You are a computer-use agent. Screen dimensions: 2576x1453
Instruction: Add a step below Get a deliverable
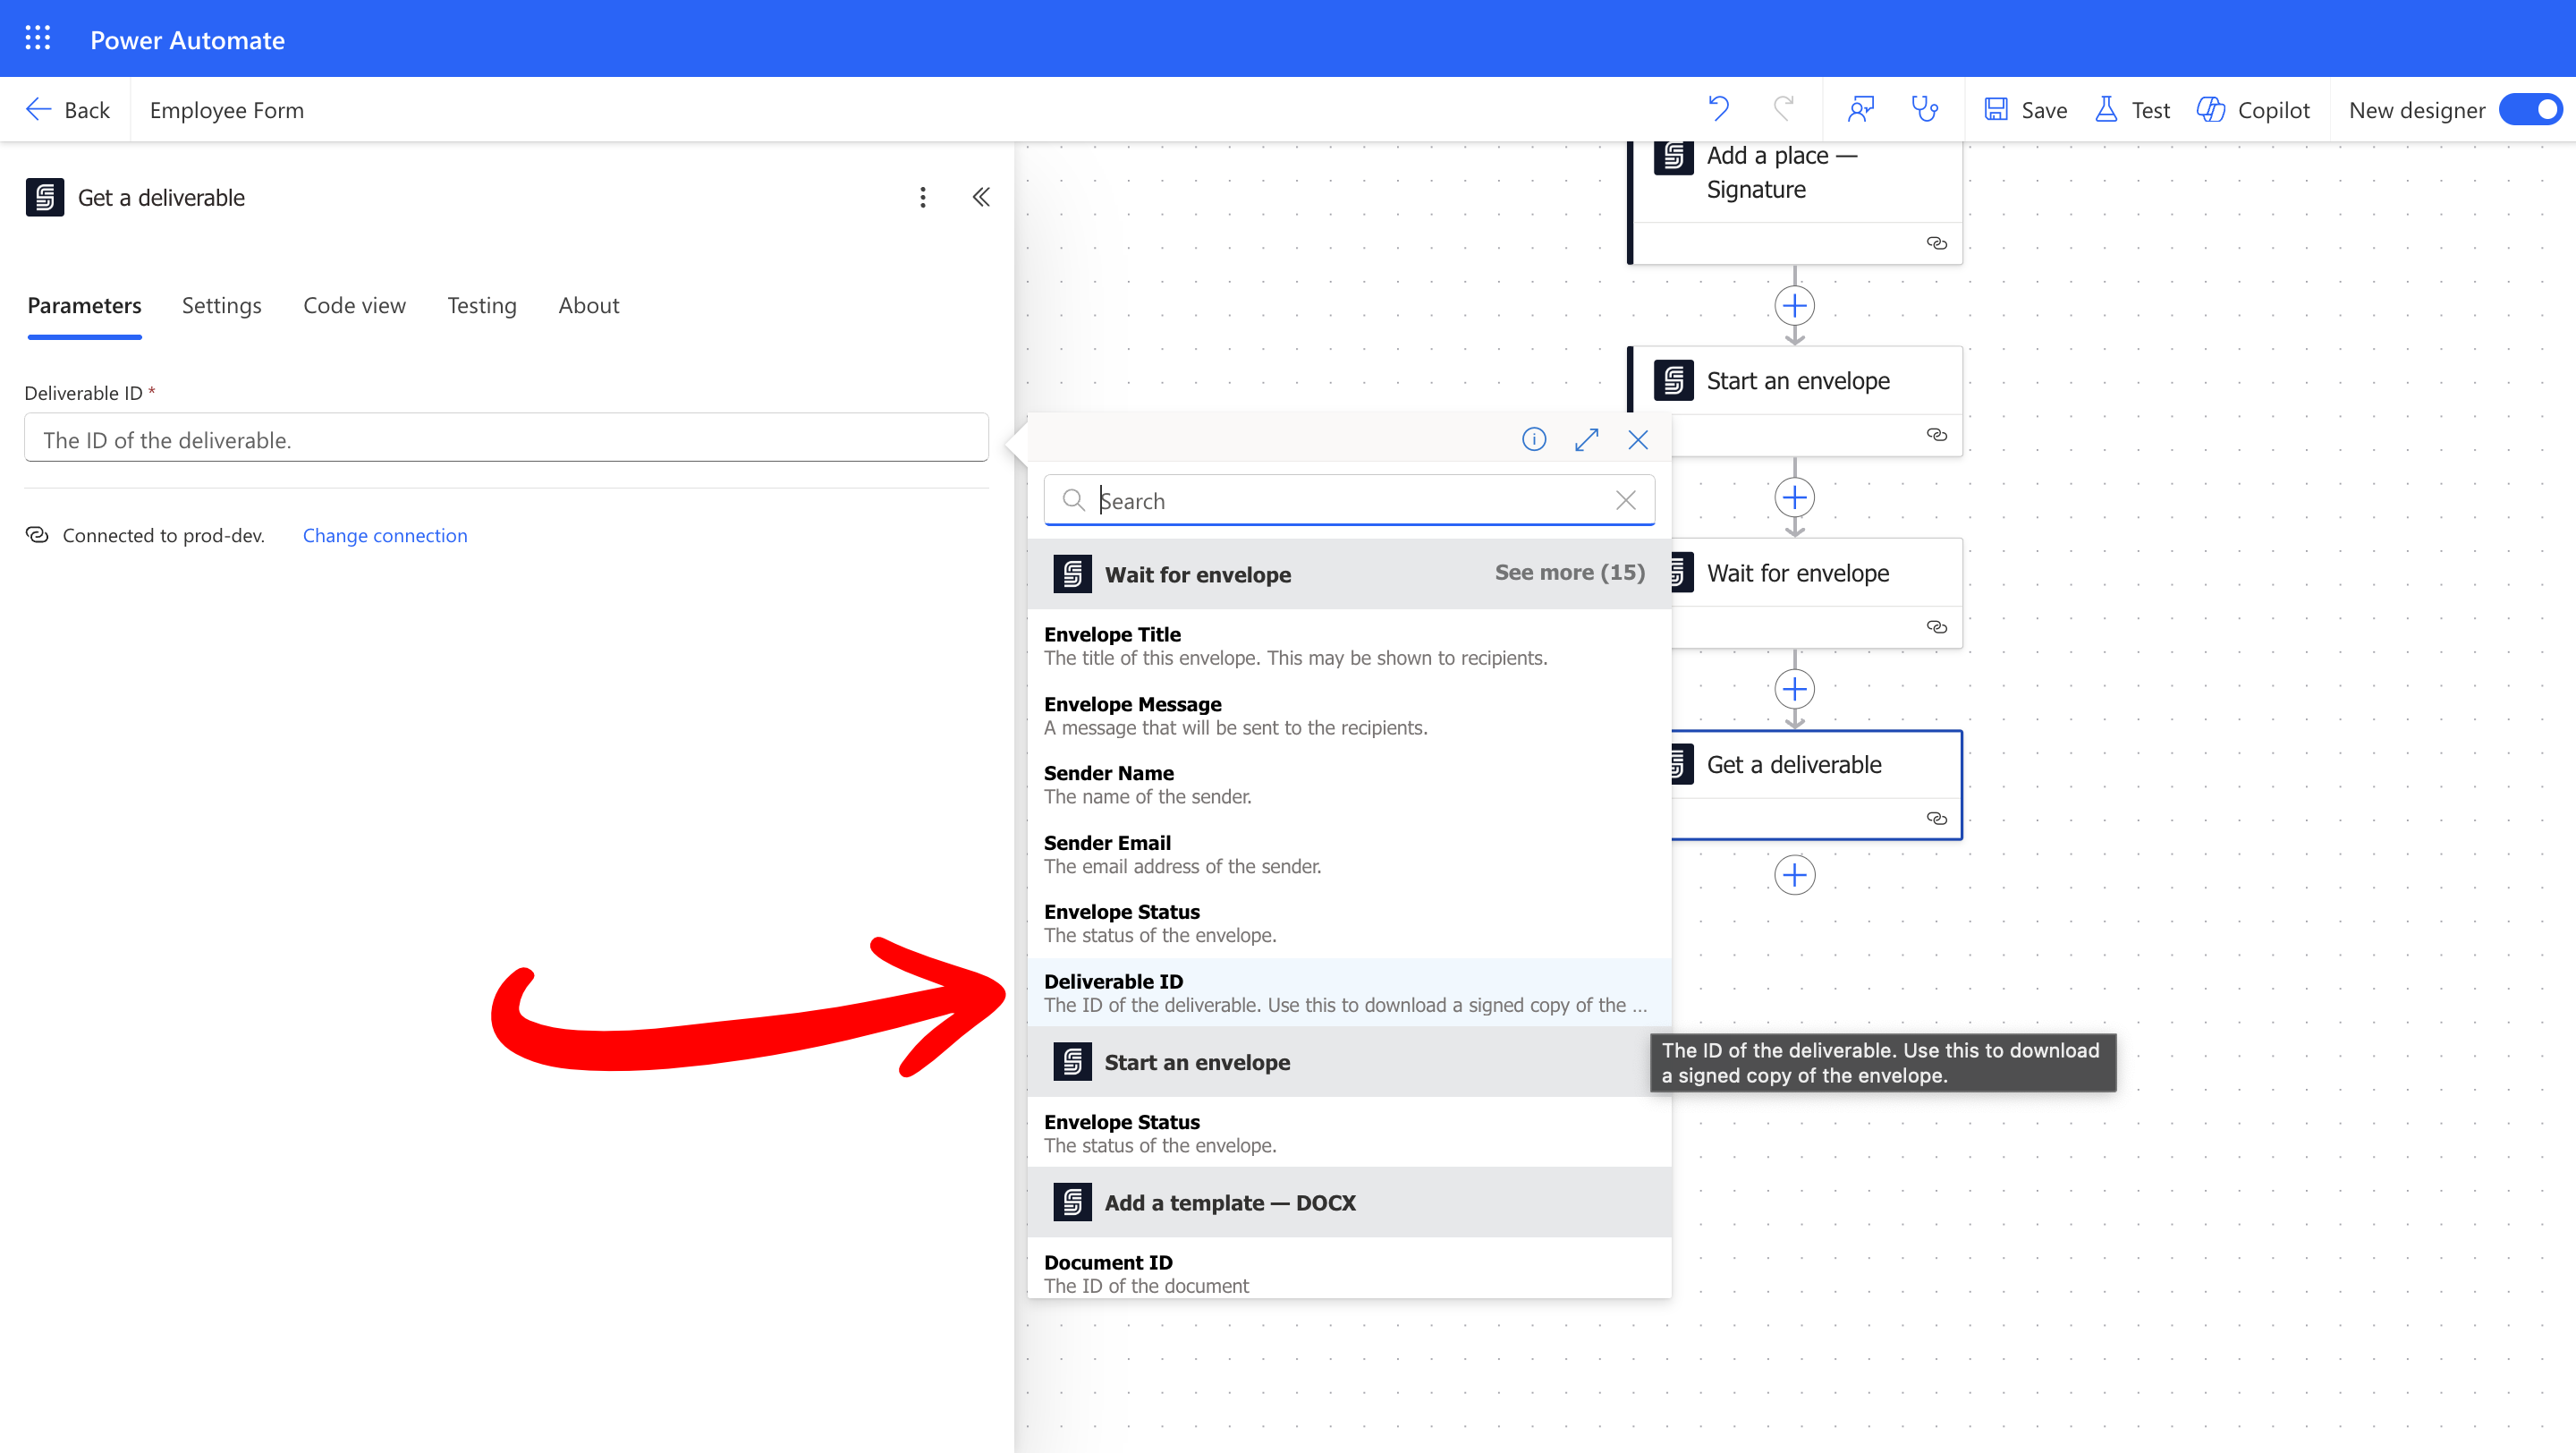pyautogui.click(x=1794, y=876)
